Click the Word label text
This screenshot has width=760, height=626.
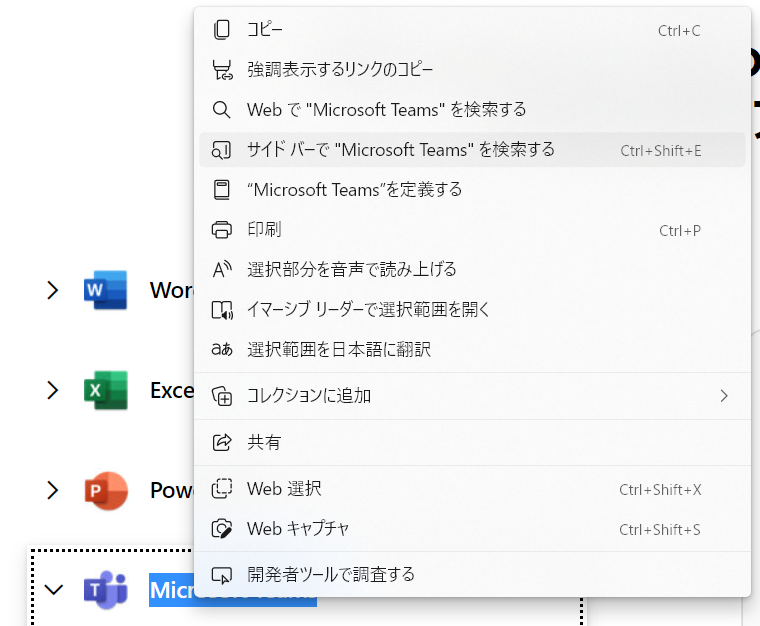(x=172, y=290)
